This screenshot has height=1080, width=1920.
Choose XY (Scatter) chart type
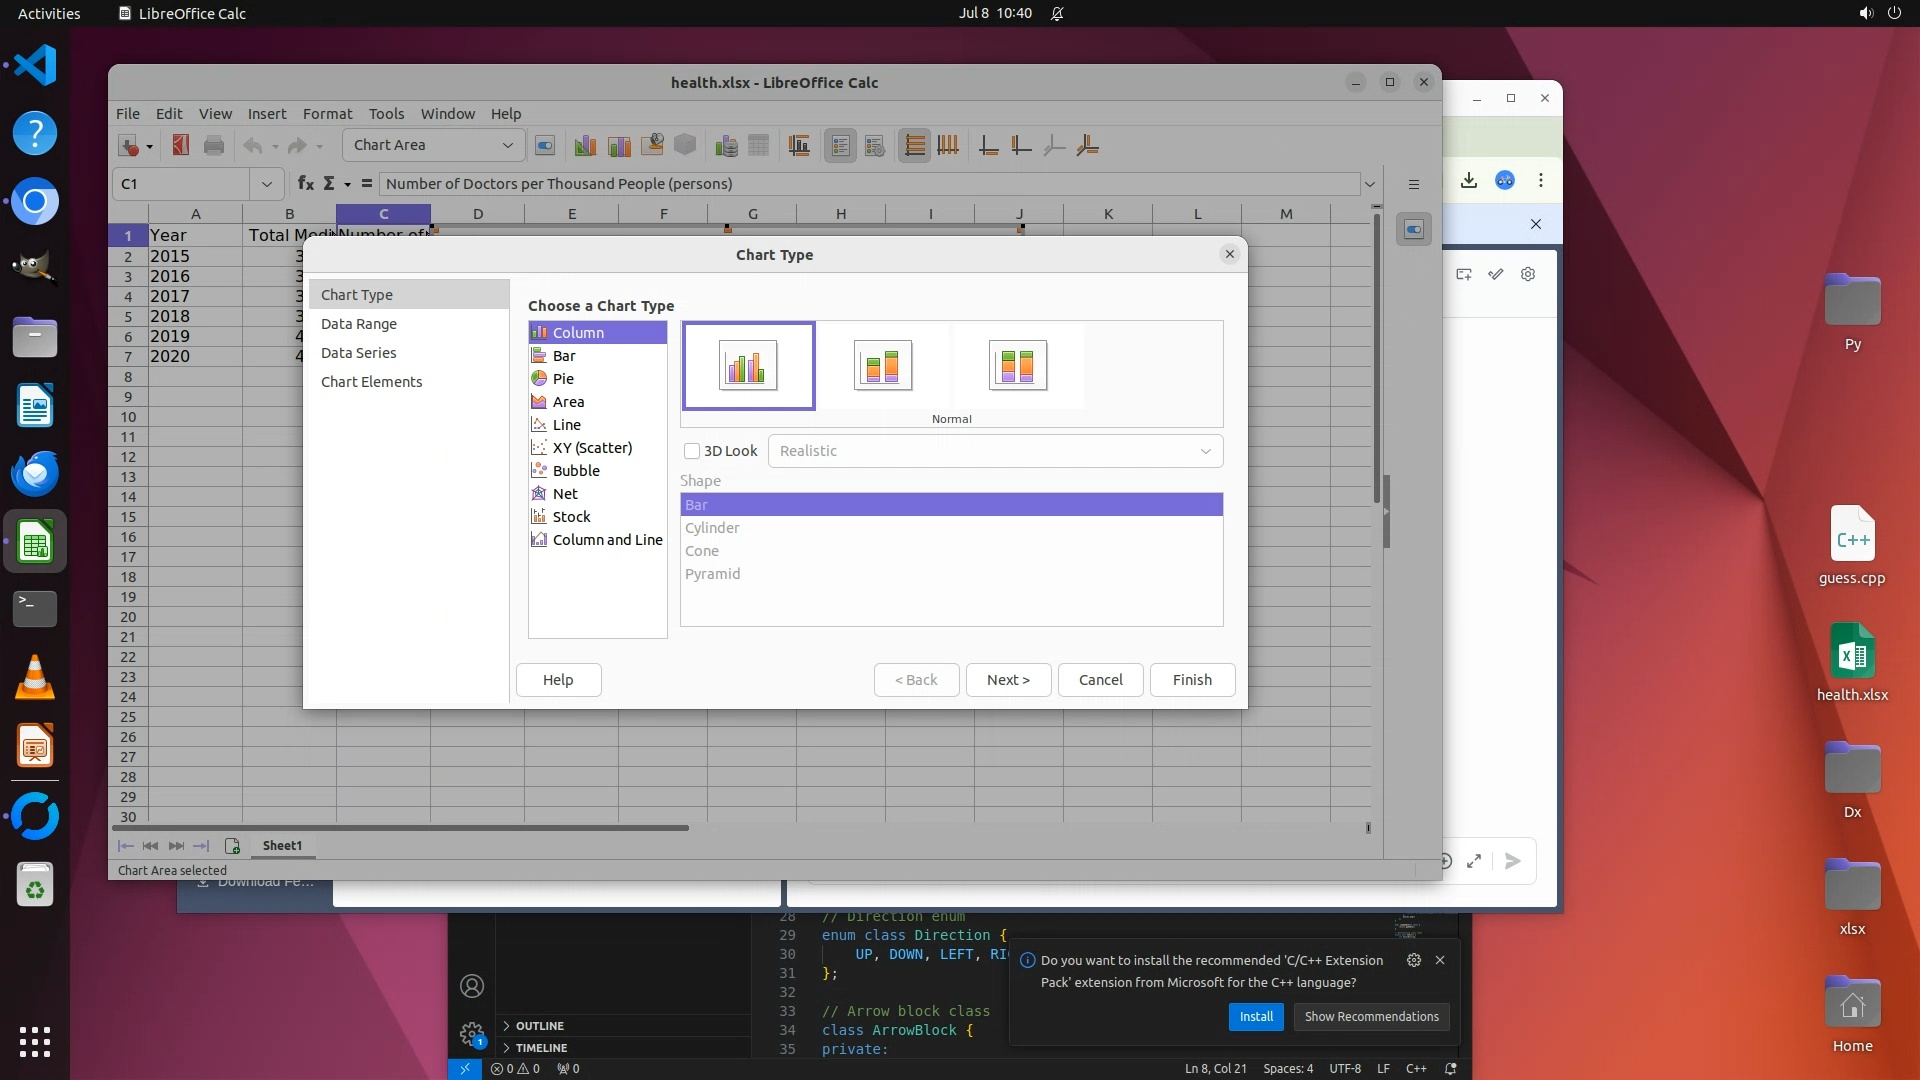click(x=592, y=448)
